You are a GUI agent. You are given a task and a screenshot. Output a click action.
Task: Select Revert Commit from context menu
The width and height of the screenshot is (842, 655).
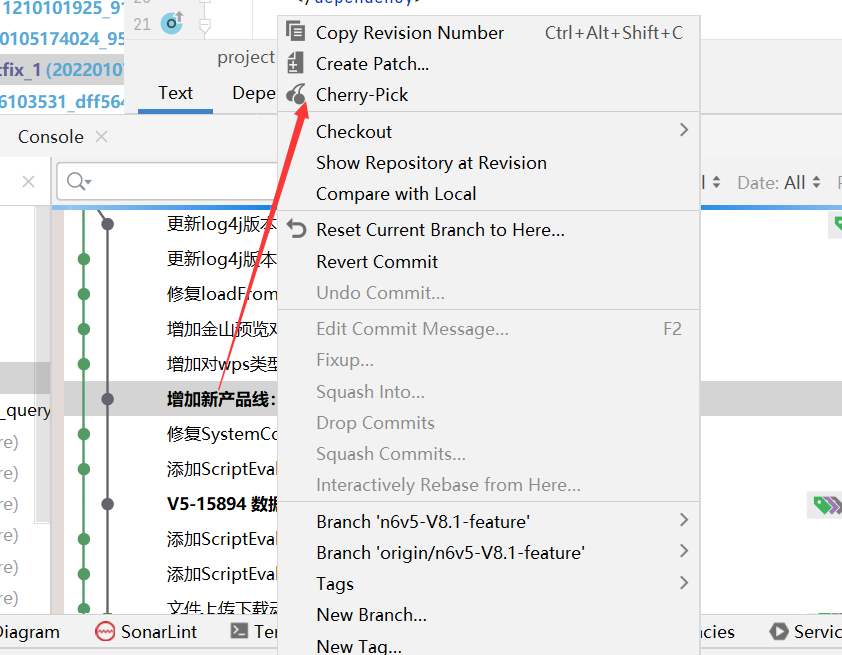377,262
